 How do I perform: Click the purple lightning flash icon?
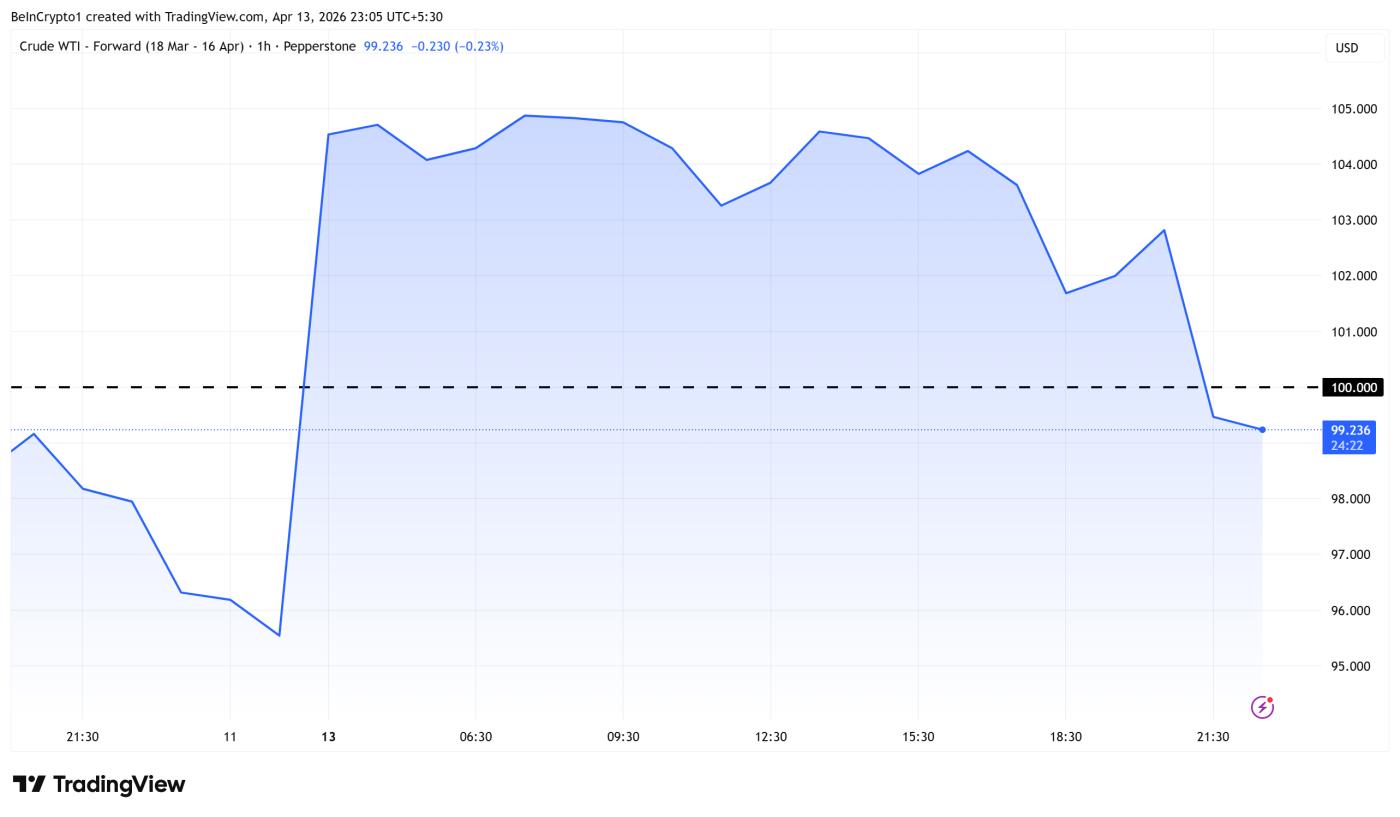(1262, 707)
